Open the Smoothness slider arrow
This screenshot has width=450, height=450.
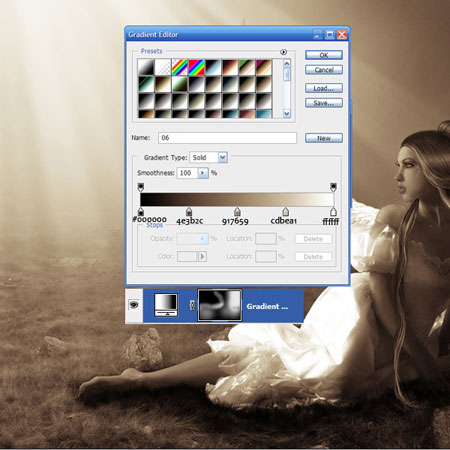[203, 173]
